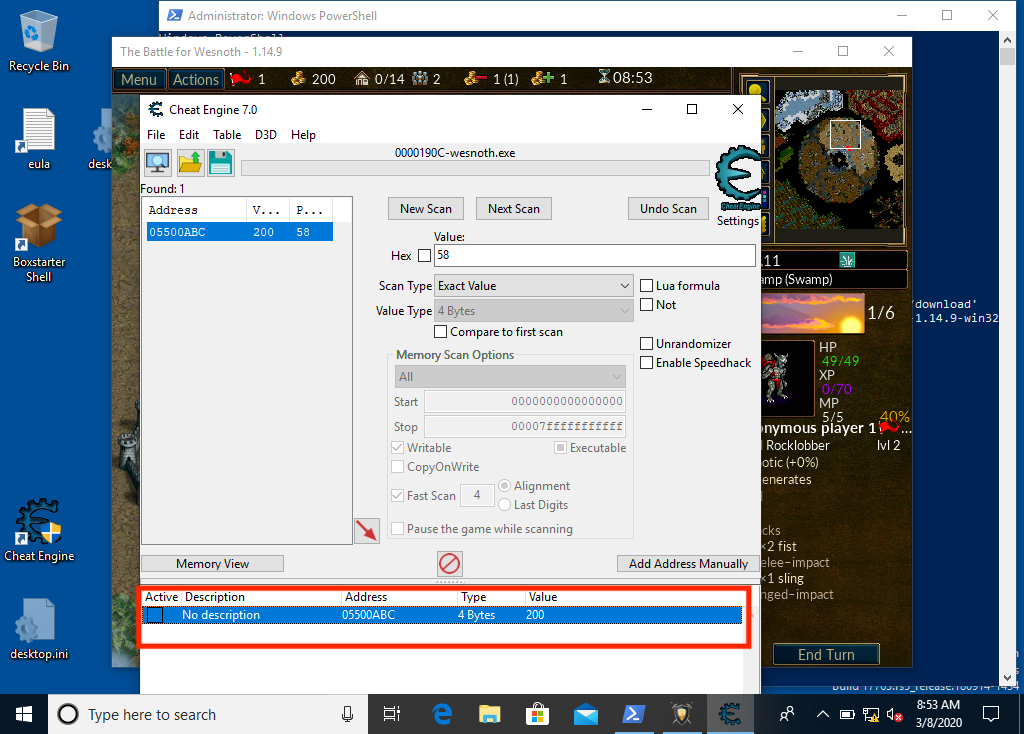Viewport: 1024px width, 734px height.
Task: Toggle the Active box for address 05500ABC
Action: [155, 615]
